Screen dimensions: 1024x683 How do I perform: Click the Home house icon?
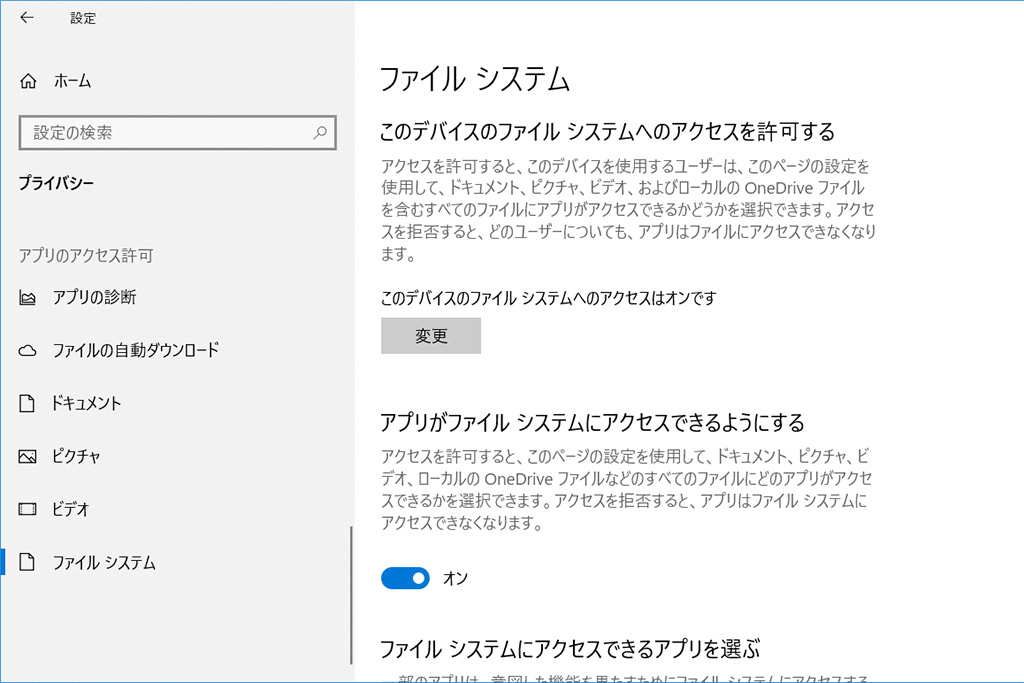click(x=28, y=81)
